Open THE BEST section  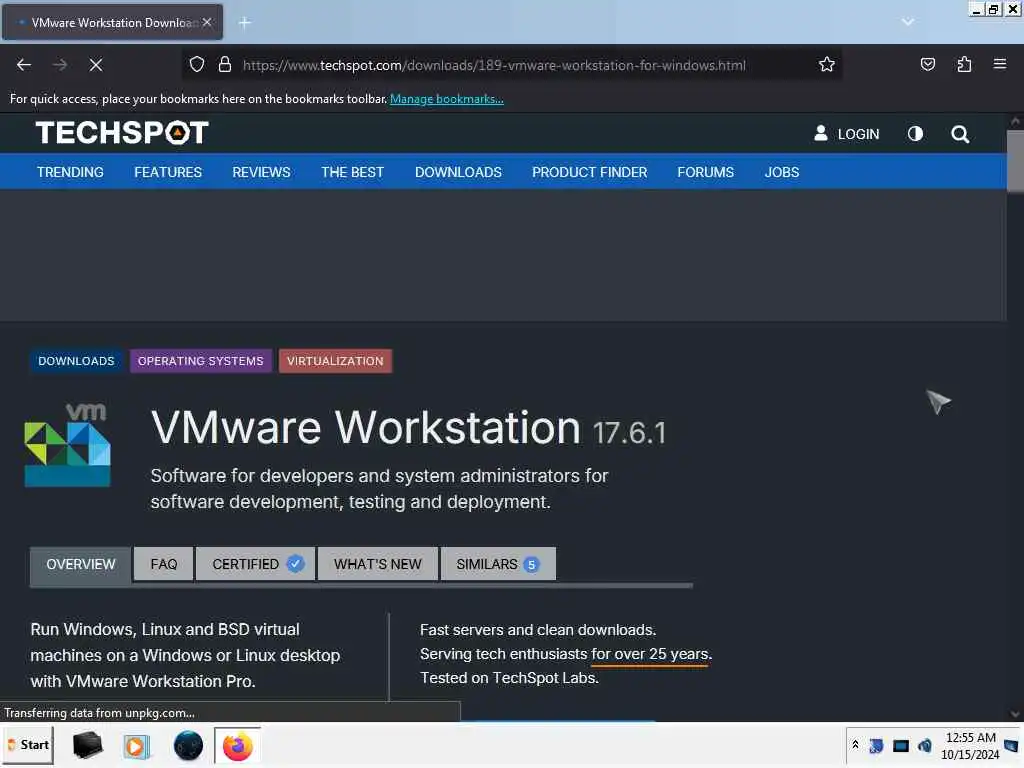tap(352, 172)
